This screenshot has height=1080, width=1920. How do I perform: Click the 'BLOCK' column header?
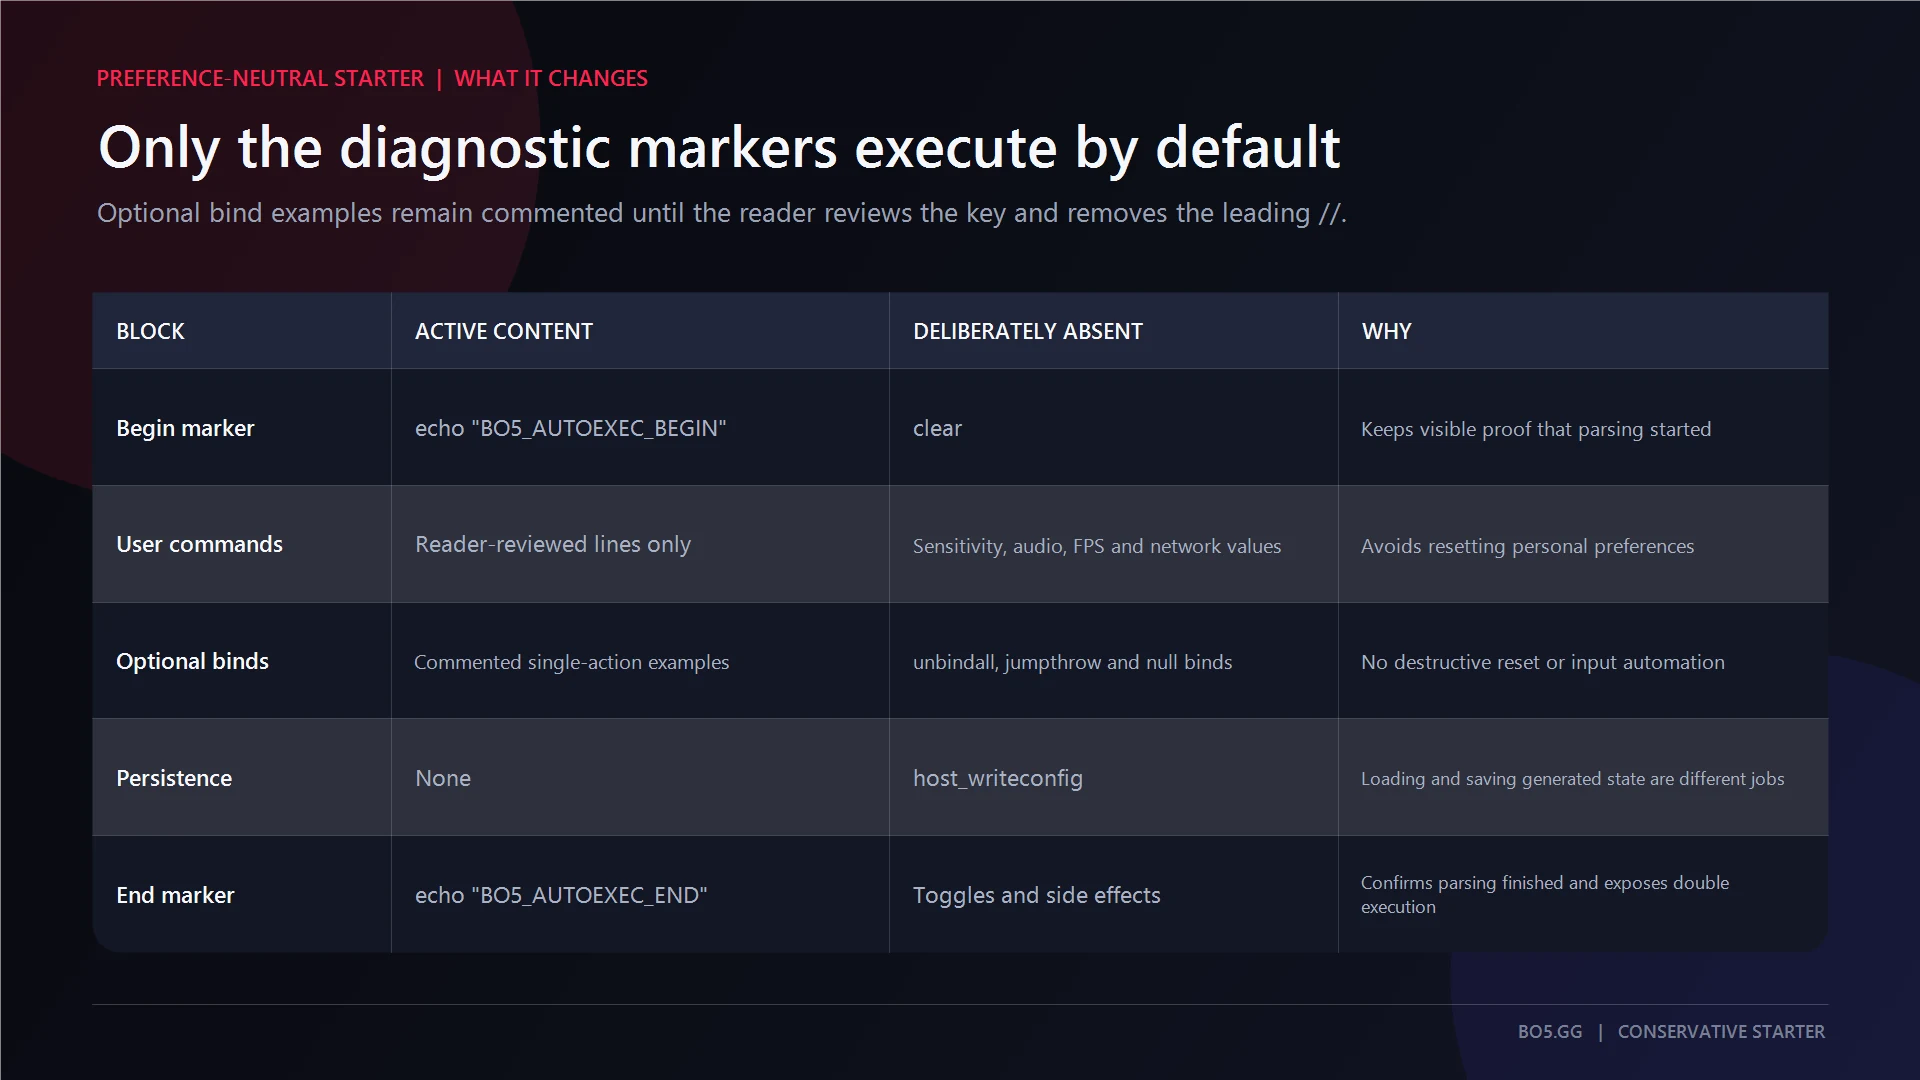pos(150,331)
